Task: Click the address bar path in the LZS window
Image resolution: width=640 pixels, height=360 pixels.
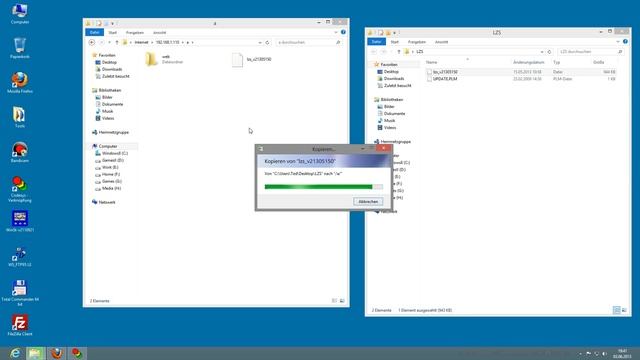Action: click(474, 52)
